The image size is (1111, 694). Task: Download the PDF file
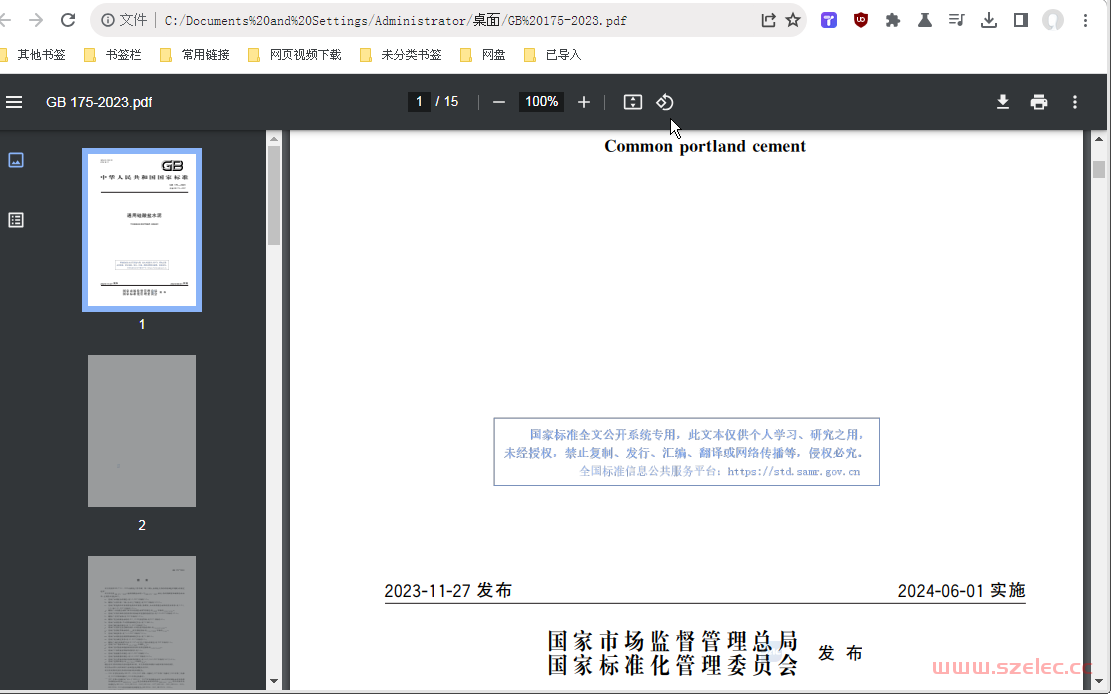coord(1003,102)
